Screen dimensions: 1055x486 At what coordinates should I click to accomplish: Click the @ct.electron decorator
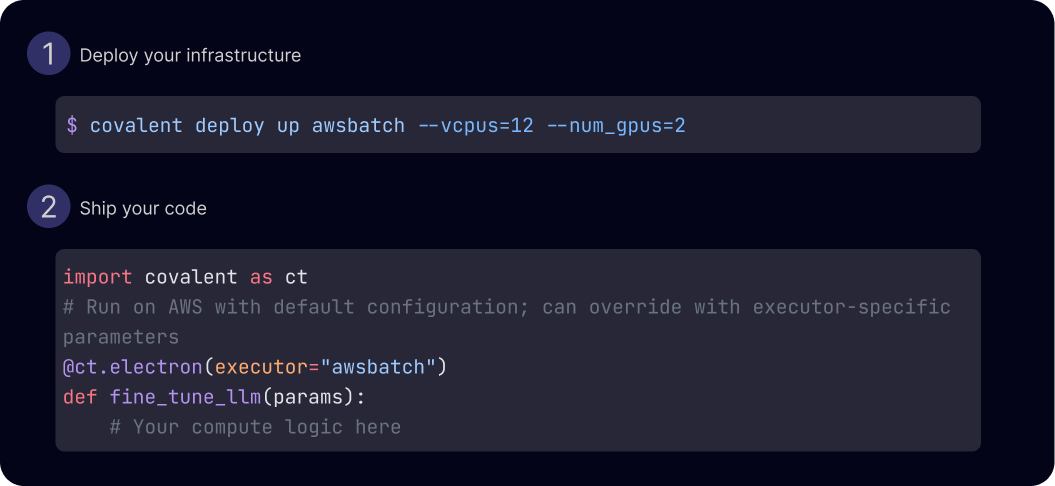click(x=133, y=367)
